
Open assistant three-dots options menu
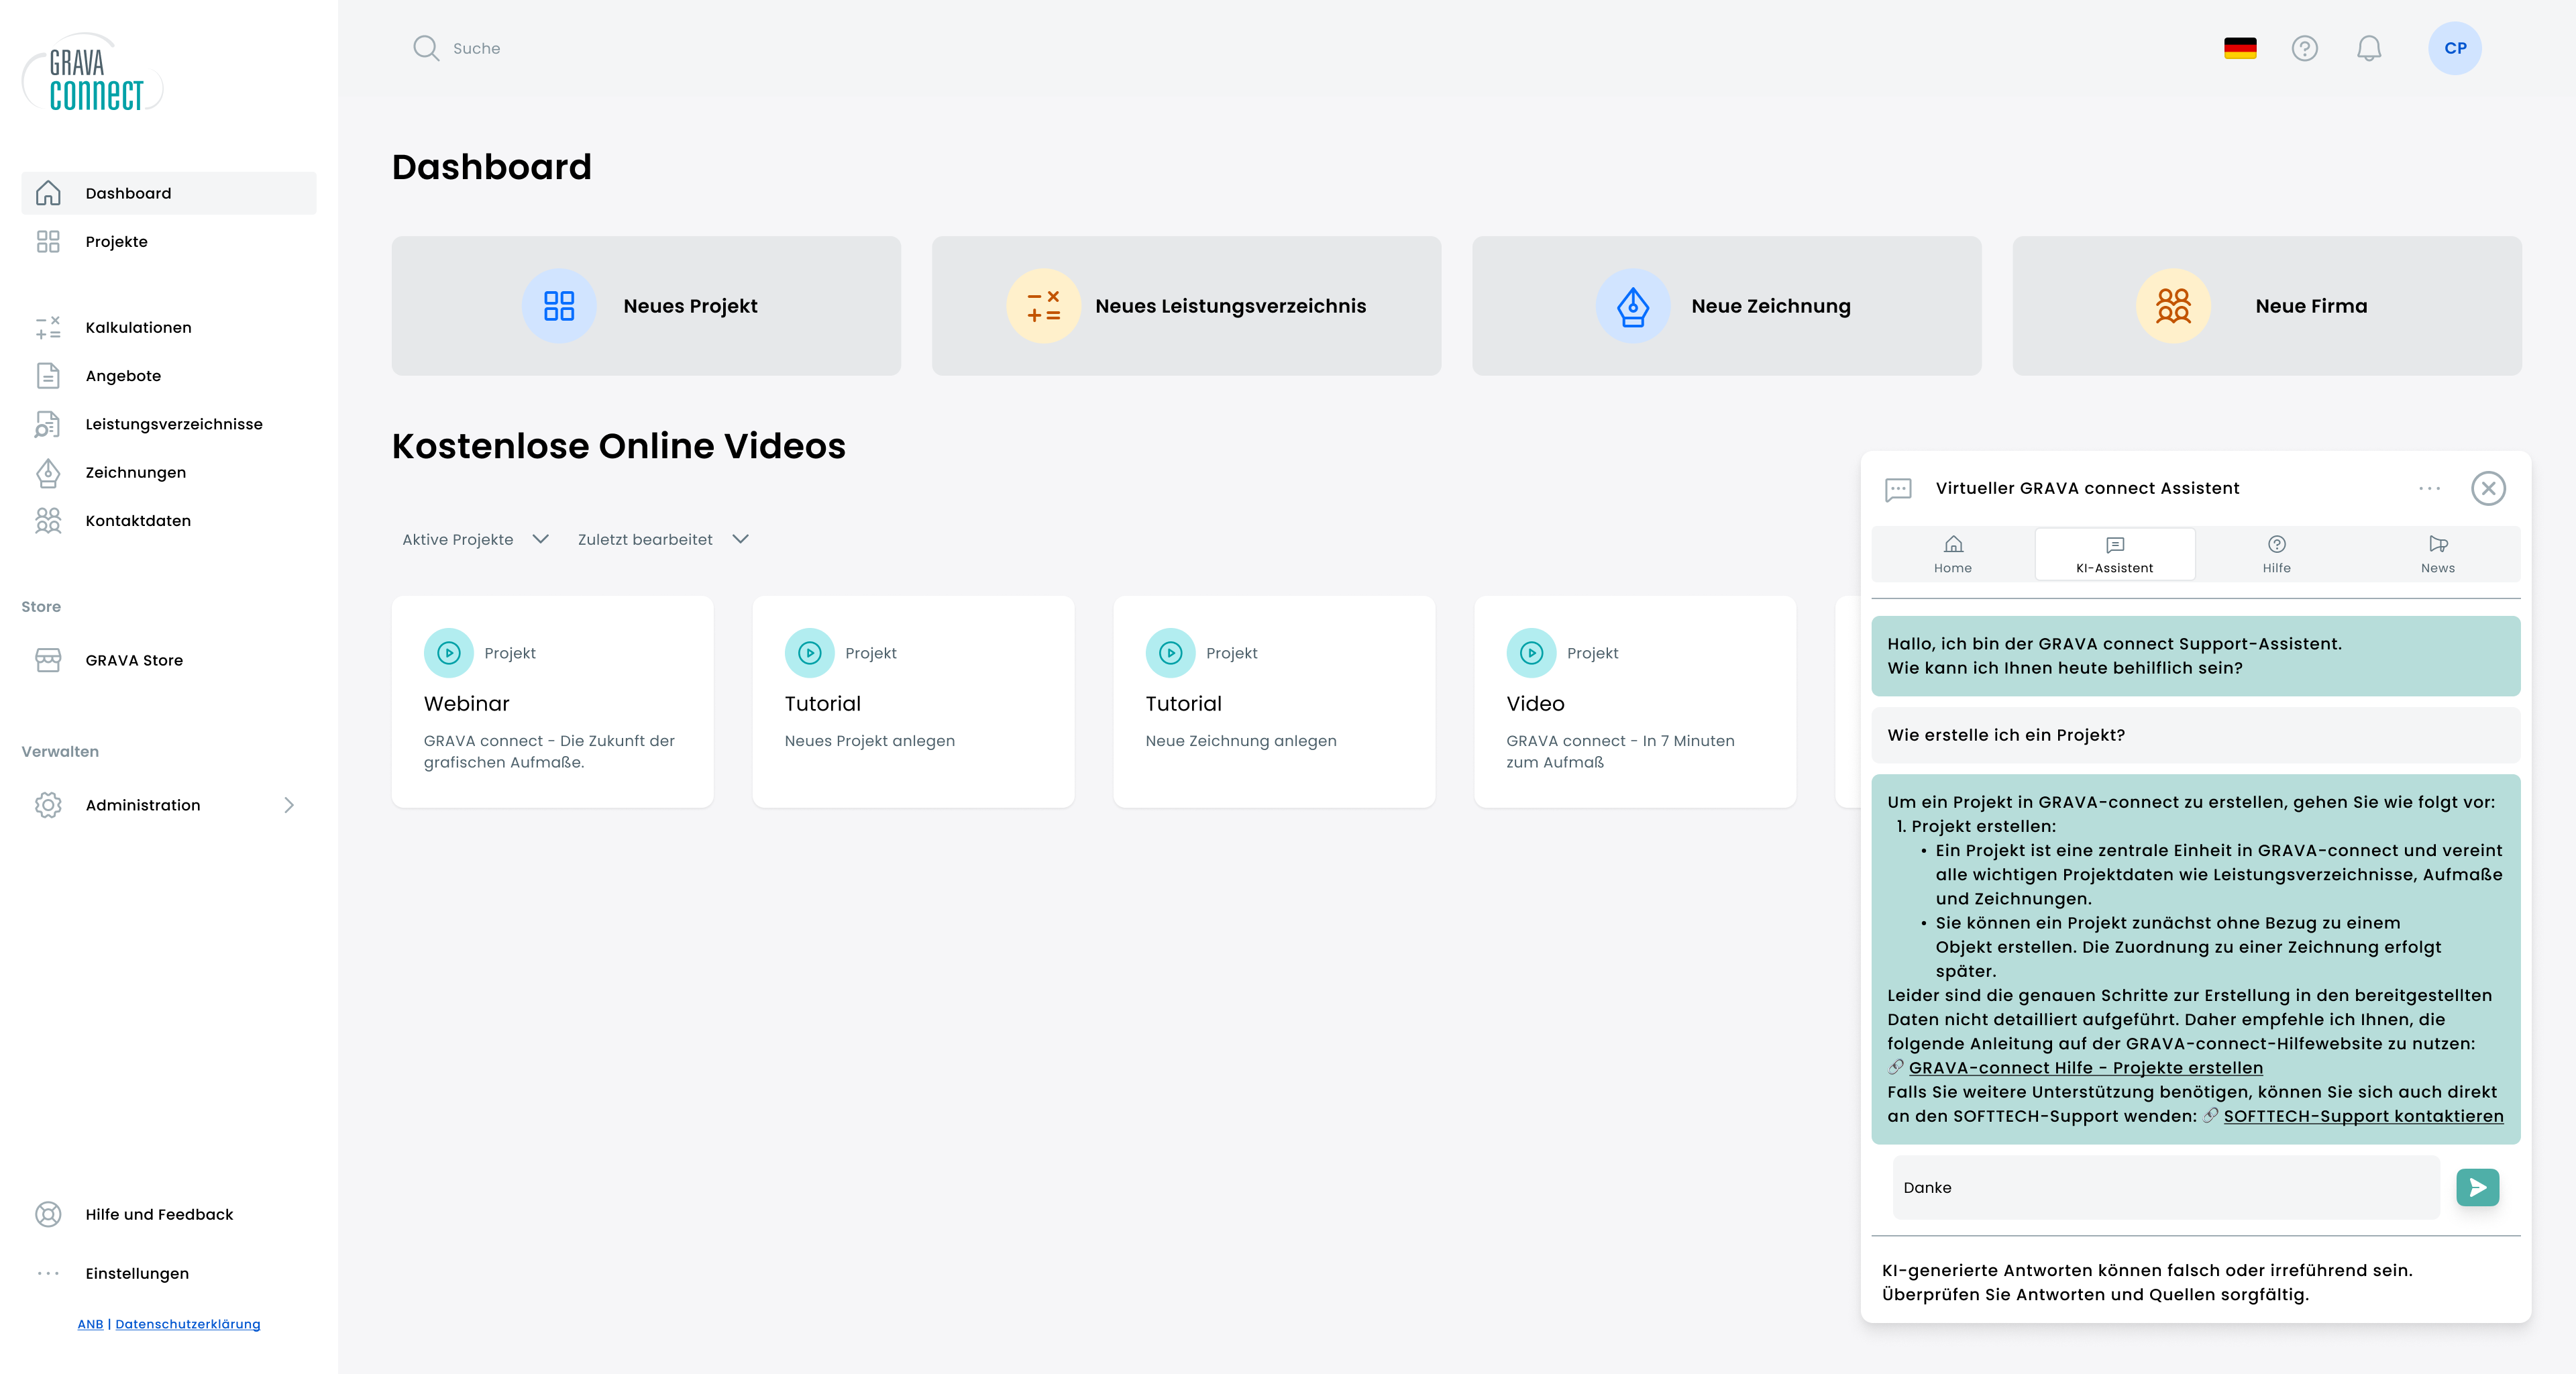click(2429, 488)
